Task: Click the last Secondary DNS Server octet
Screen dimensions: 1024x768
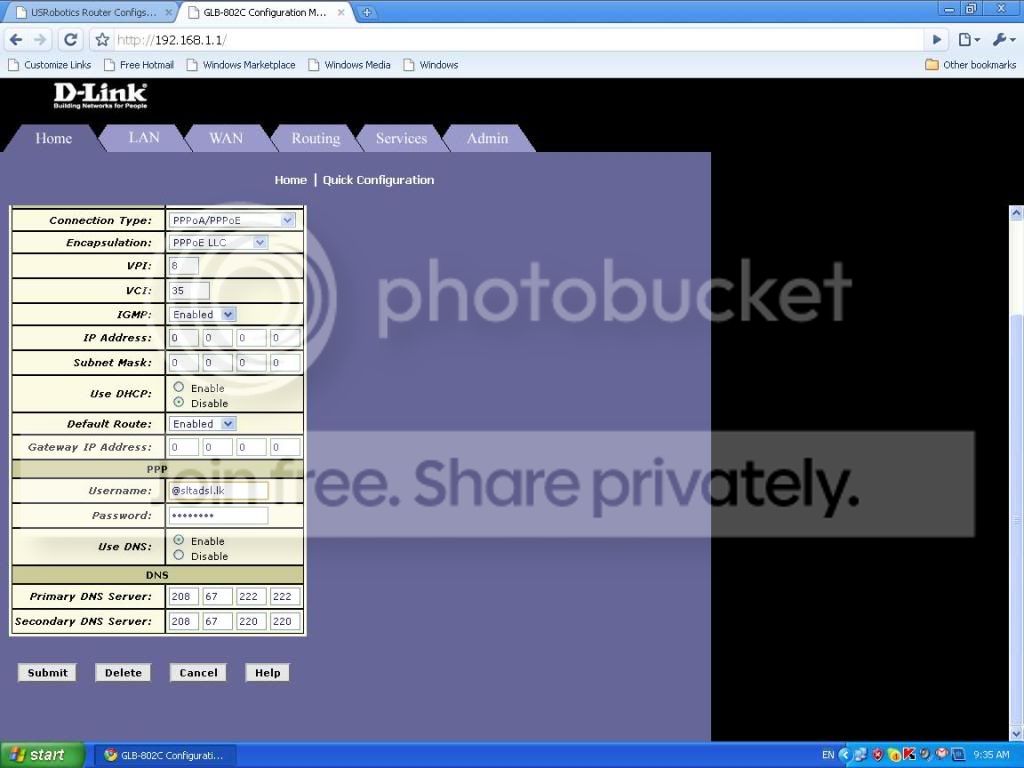Action: (285, 621)
